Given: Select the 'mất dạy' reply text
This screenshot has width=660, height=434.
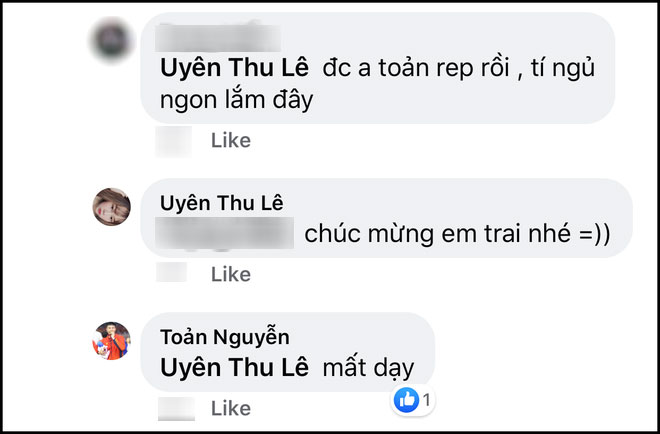Looking at the screenshot, I should [x=368, y=368].
